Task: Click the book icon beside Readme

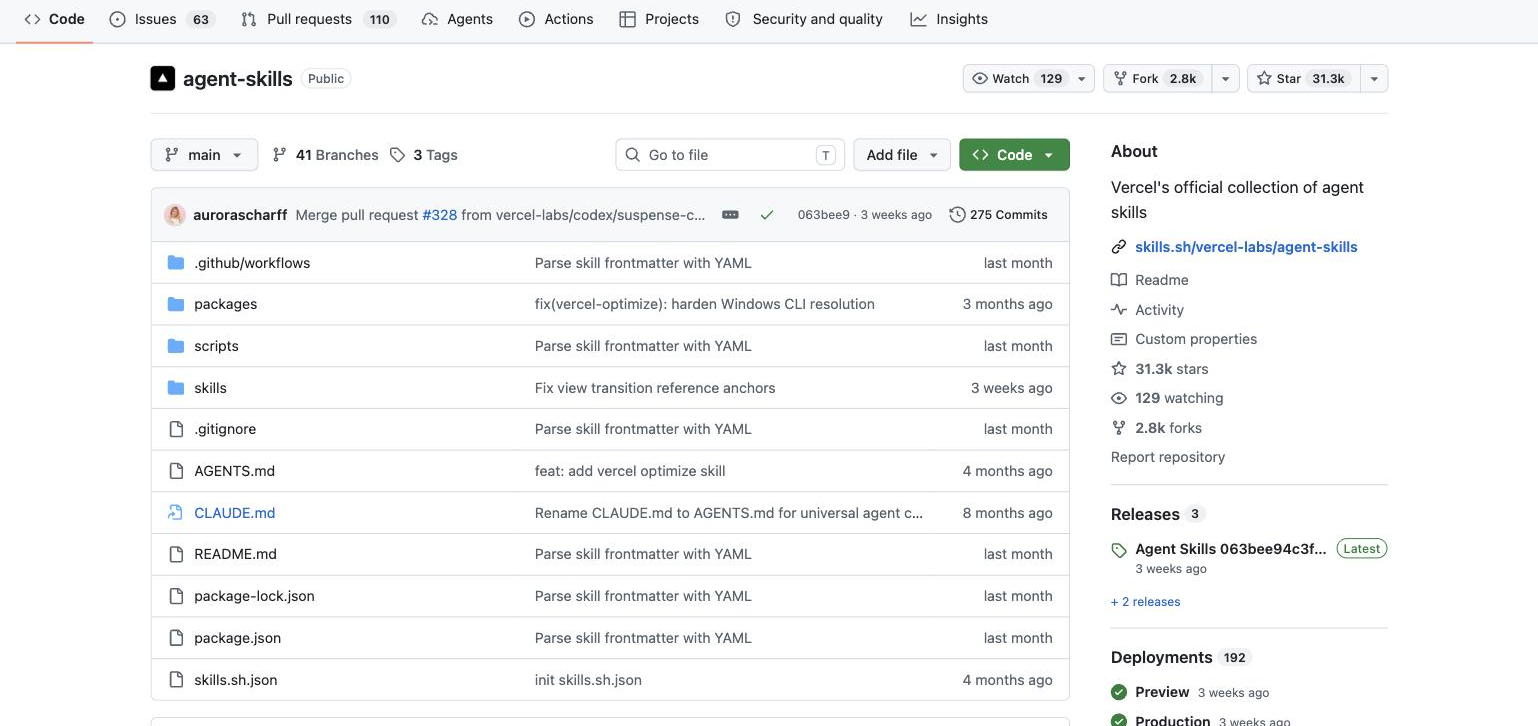Action: click(1119, 280)
